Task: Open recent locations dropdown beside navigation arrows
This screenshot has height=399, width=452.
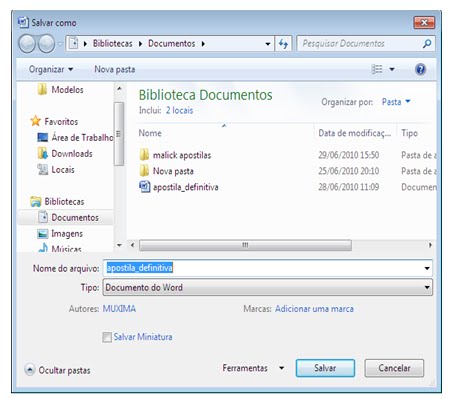Action: (x=60, y=44)
